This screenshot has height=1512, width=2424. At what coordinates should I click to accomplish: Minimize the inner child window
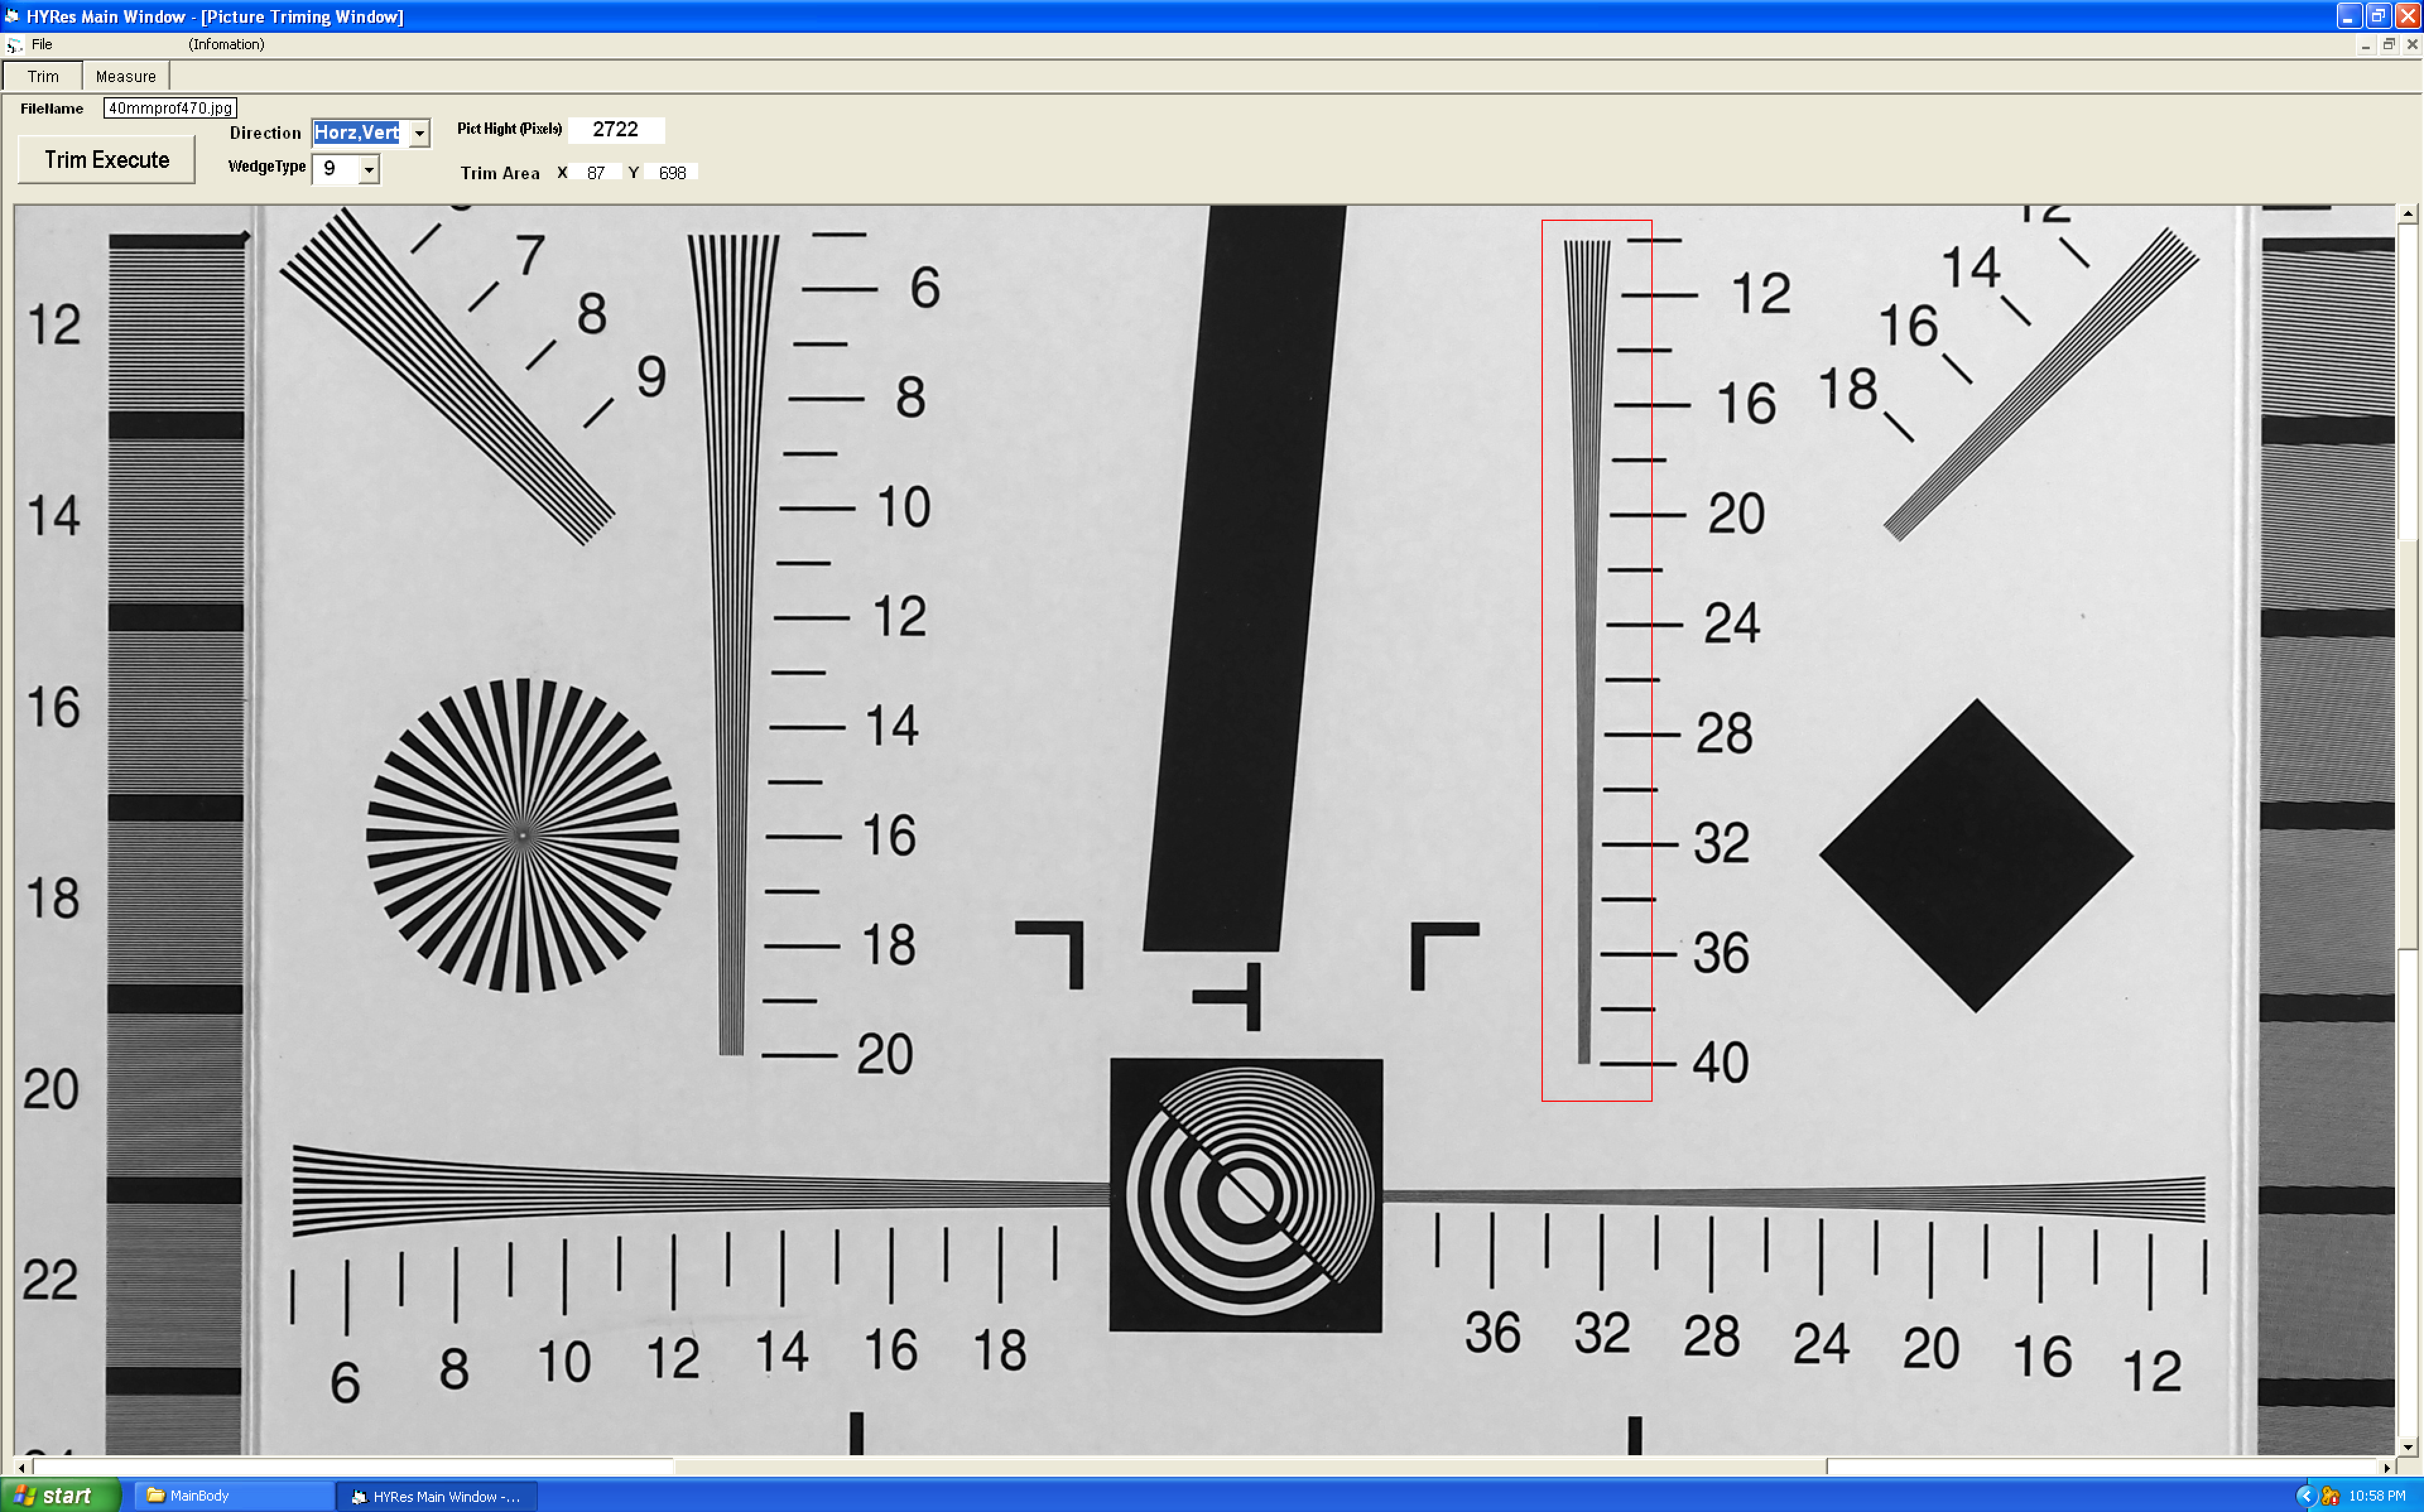point(2365,45)
